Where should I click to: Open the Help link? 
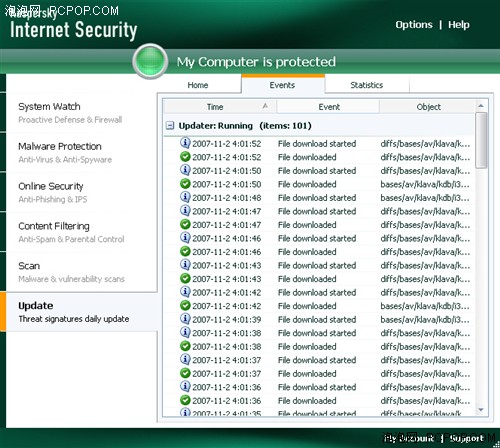459,25
